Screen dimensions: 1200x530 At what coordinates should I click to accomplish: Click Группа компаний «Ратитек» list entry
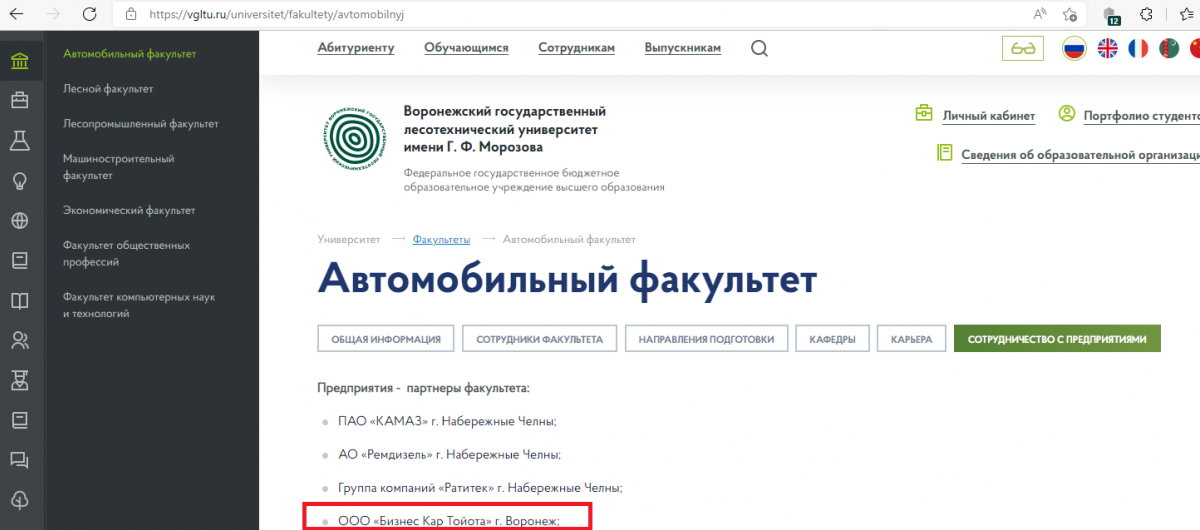click(481, 488)
